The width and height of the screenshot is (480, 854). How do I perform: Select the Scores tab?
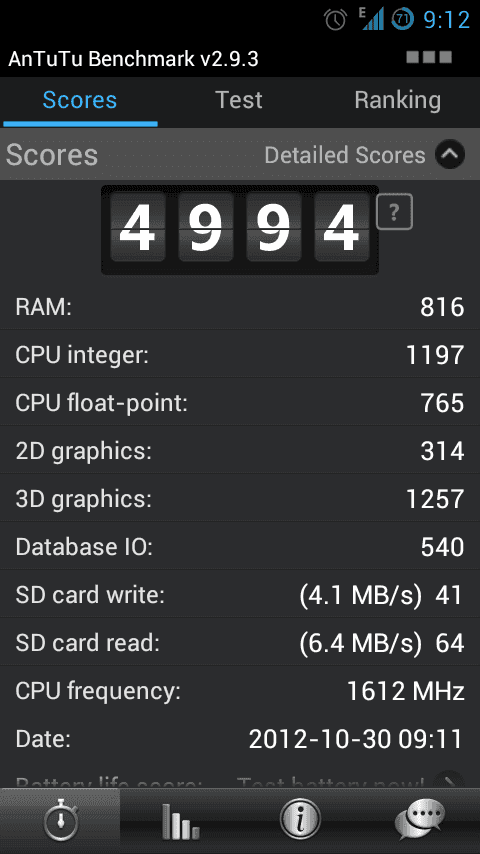point(80,100)
